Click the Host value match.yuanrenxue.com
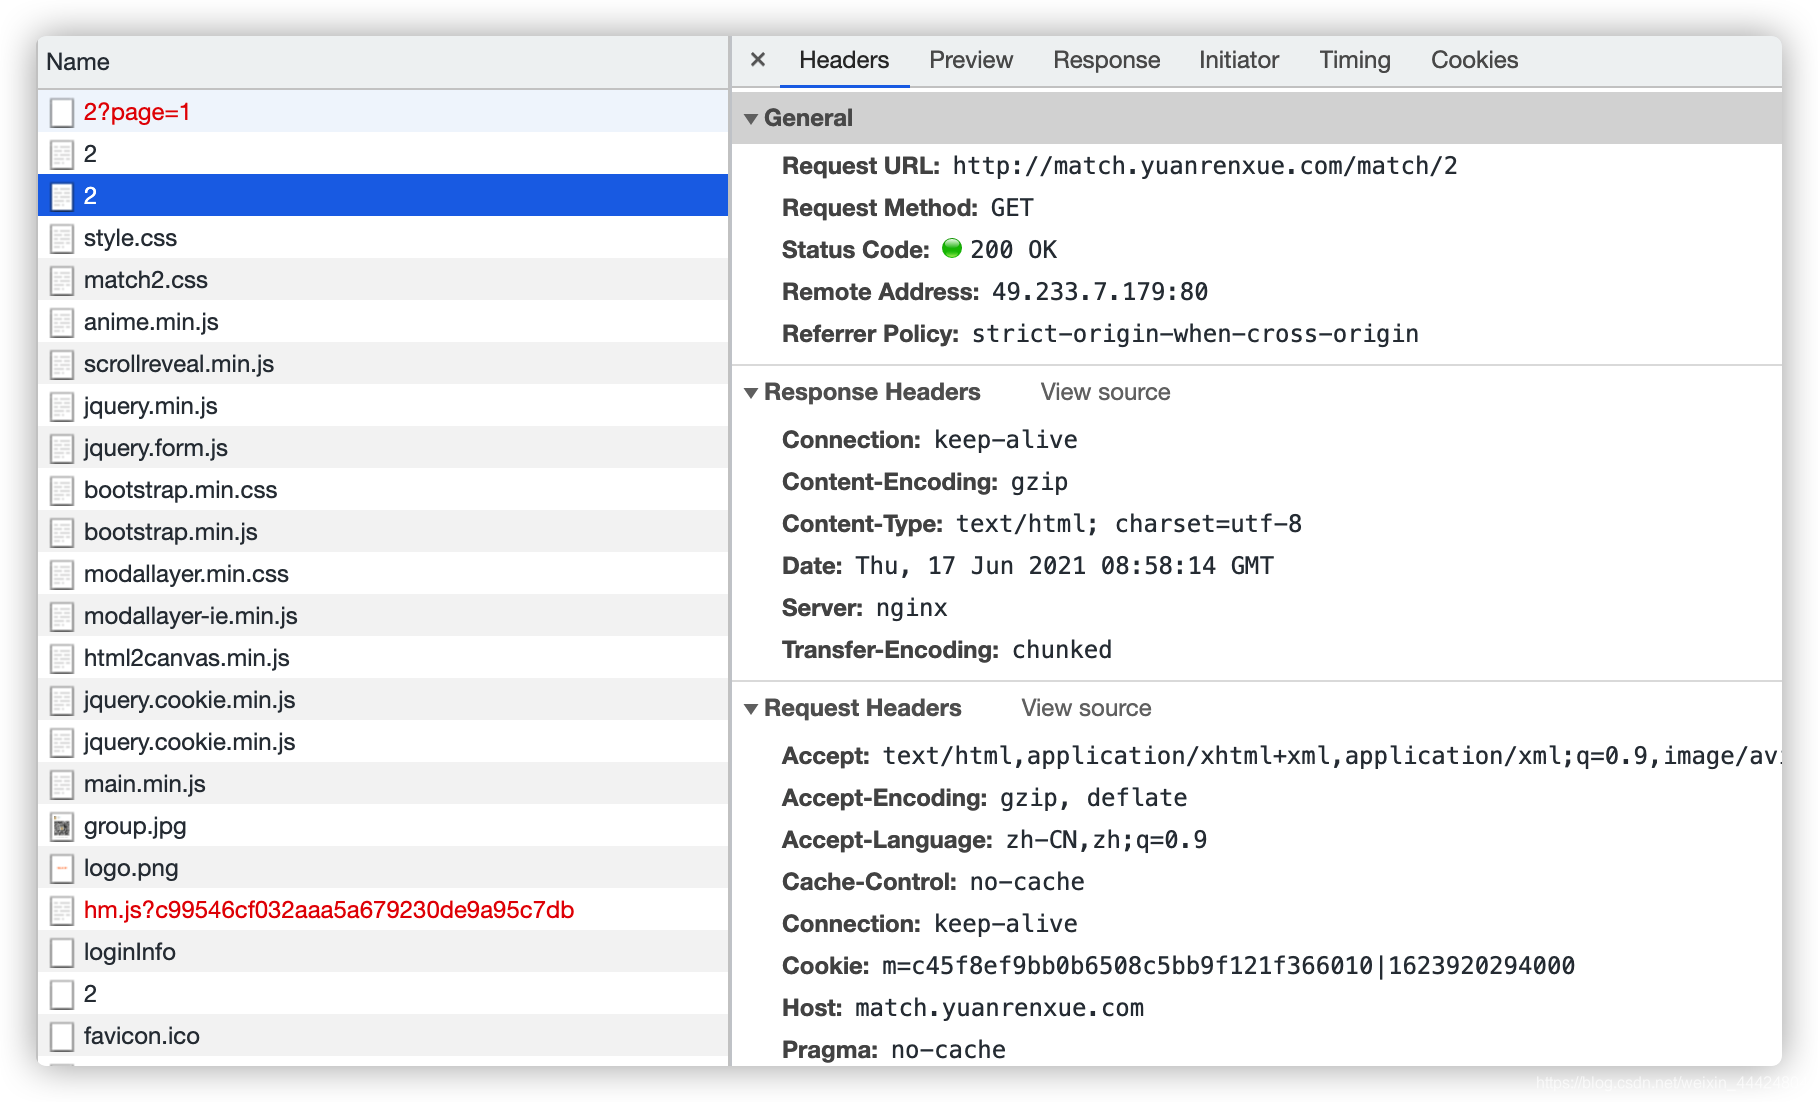The width and height of the screenshot is (1818, 1102). click(999, 1008)
